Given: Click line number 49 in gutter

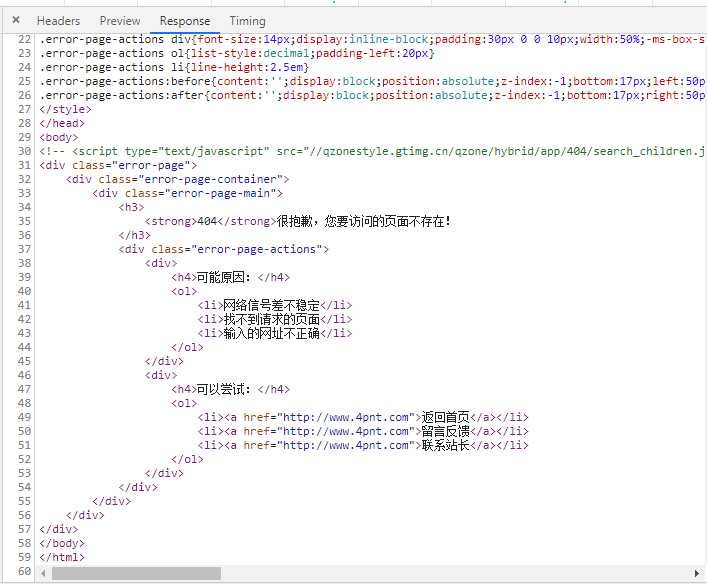Looking at the screenshot, I should coord(24,417).
